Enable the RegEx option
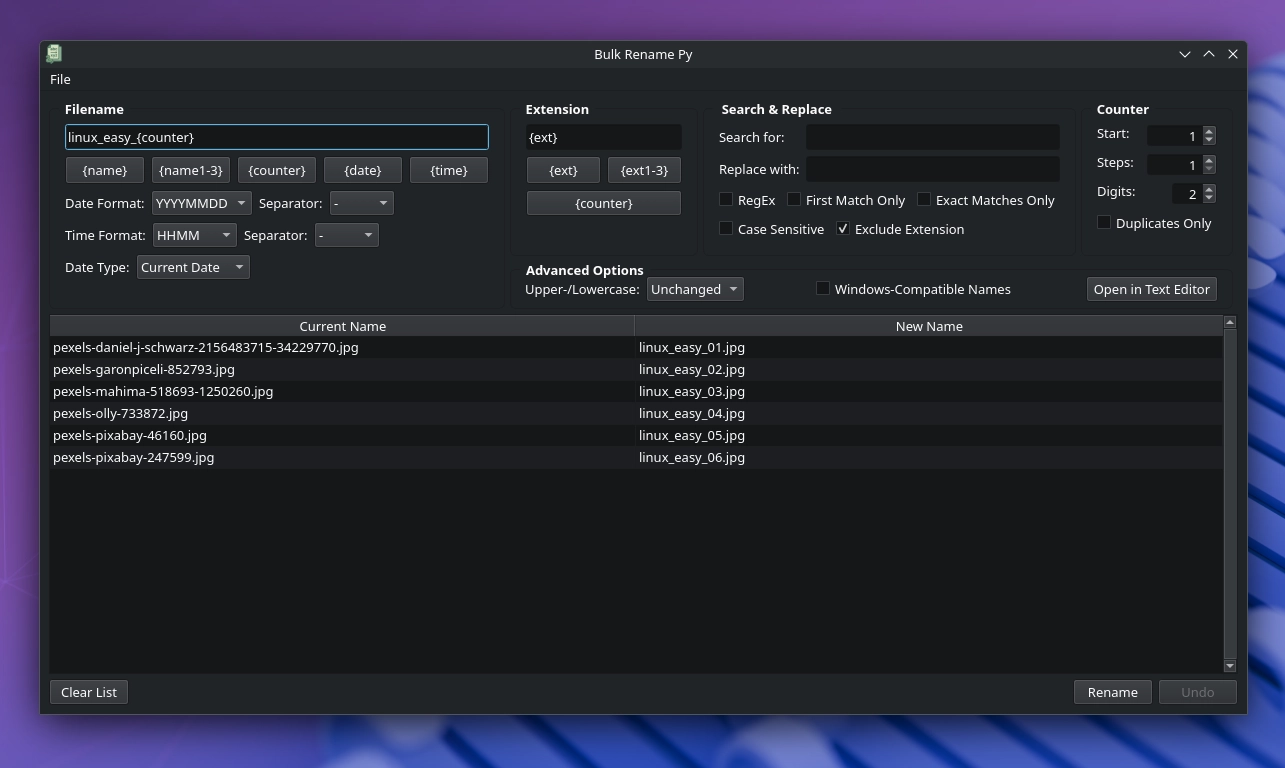This screenshot has height=768, width=1285. click(x=726, y=199)
